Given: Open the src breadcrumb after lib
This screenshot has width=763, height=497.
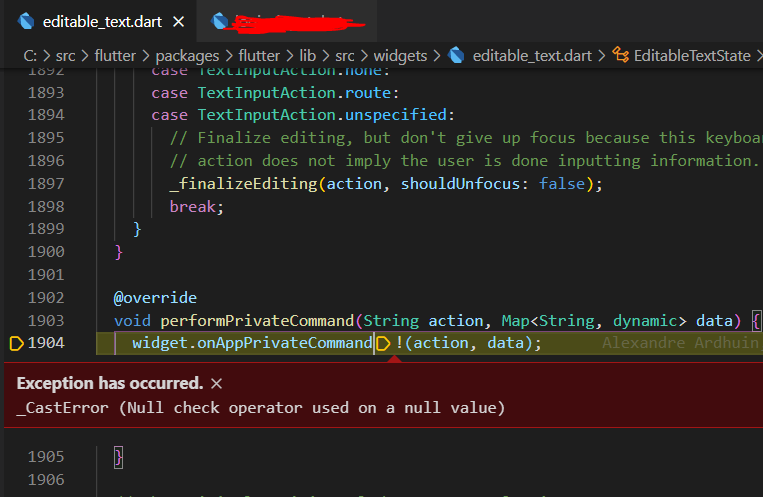Looking at the screenshot, I should click(x=345, y=55).
